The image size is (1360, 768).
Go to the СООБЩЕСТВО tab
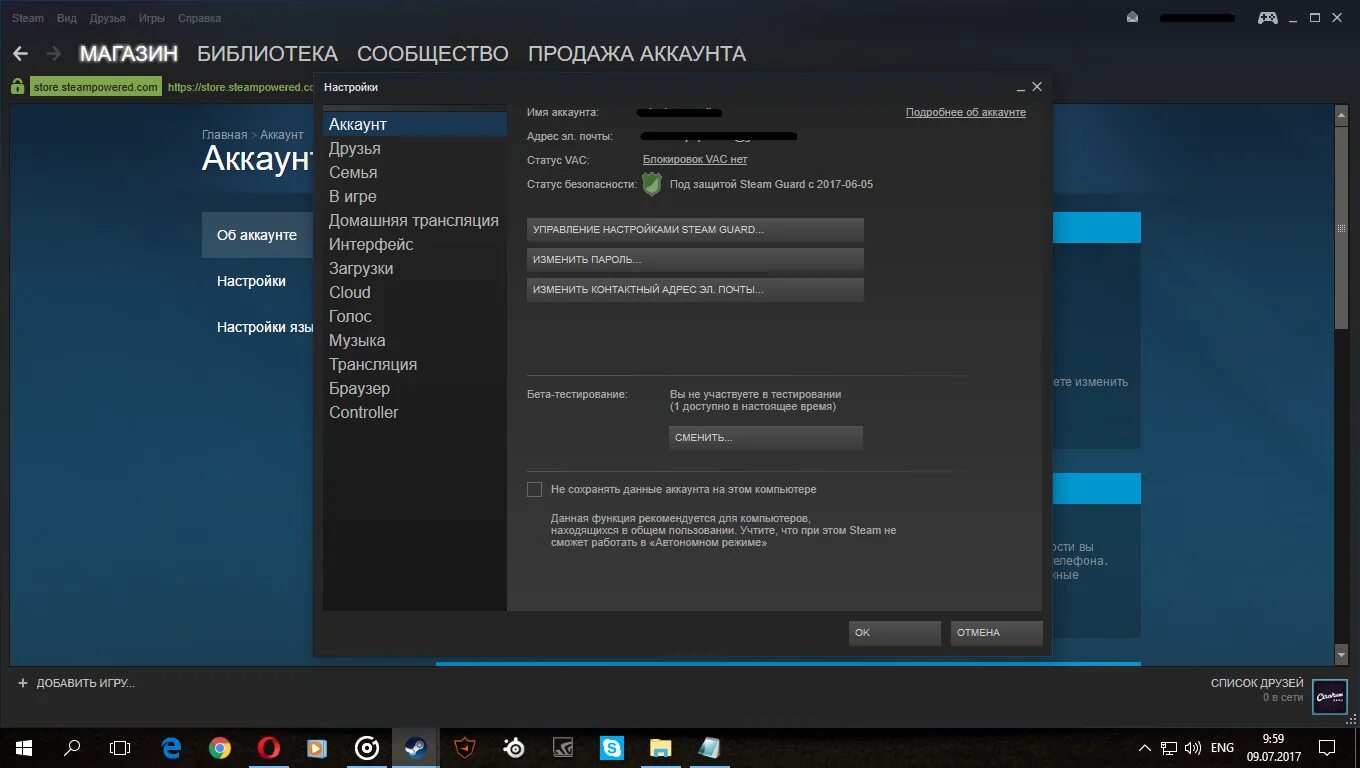[433, 54]
